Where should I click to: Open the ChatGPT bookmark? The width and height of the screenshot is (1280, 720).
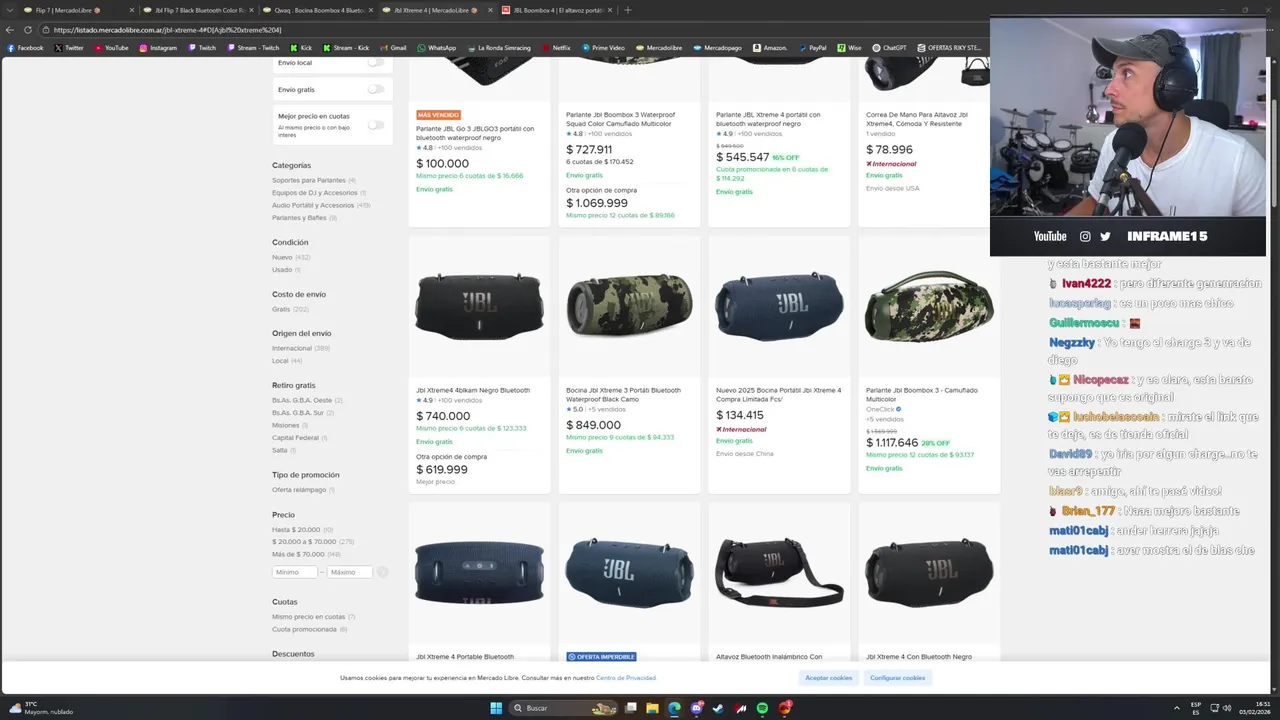coord(889,47)
